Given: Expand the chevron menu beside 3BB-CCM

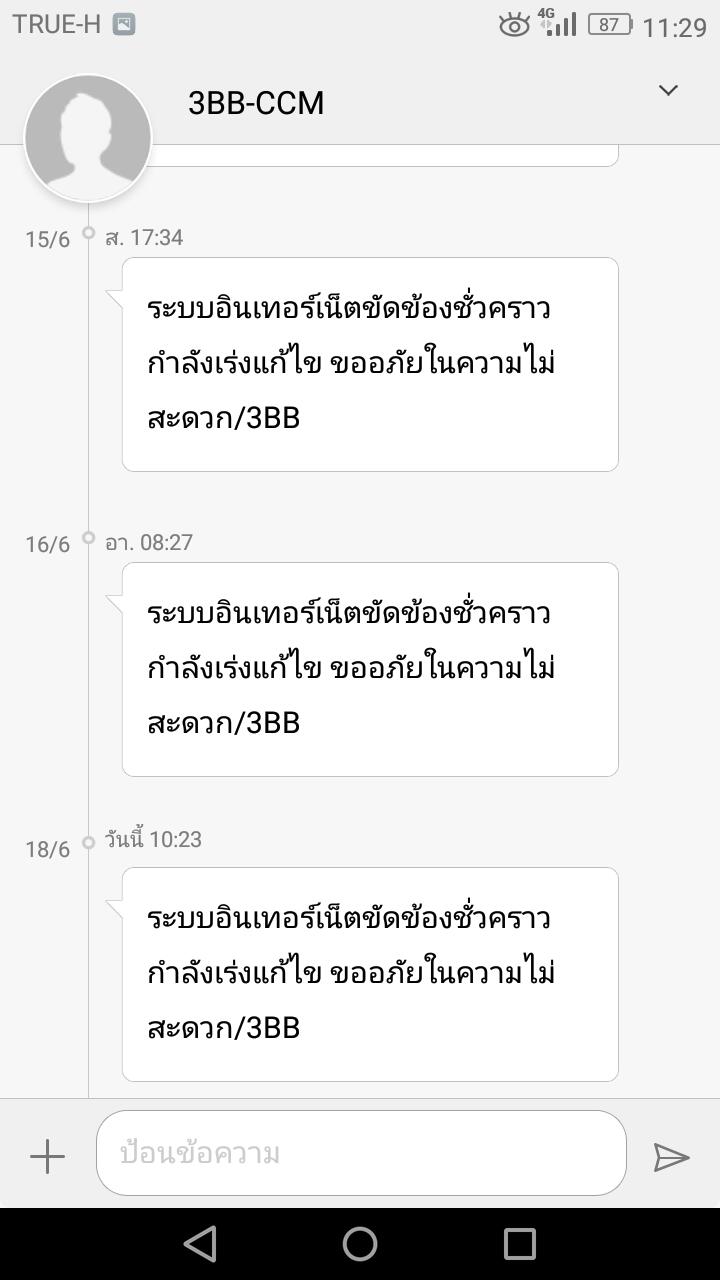Looking at the screenshot, I should pyautogui.click(x=668, y=90).
